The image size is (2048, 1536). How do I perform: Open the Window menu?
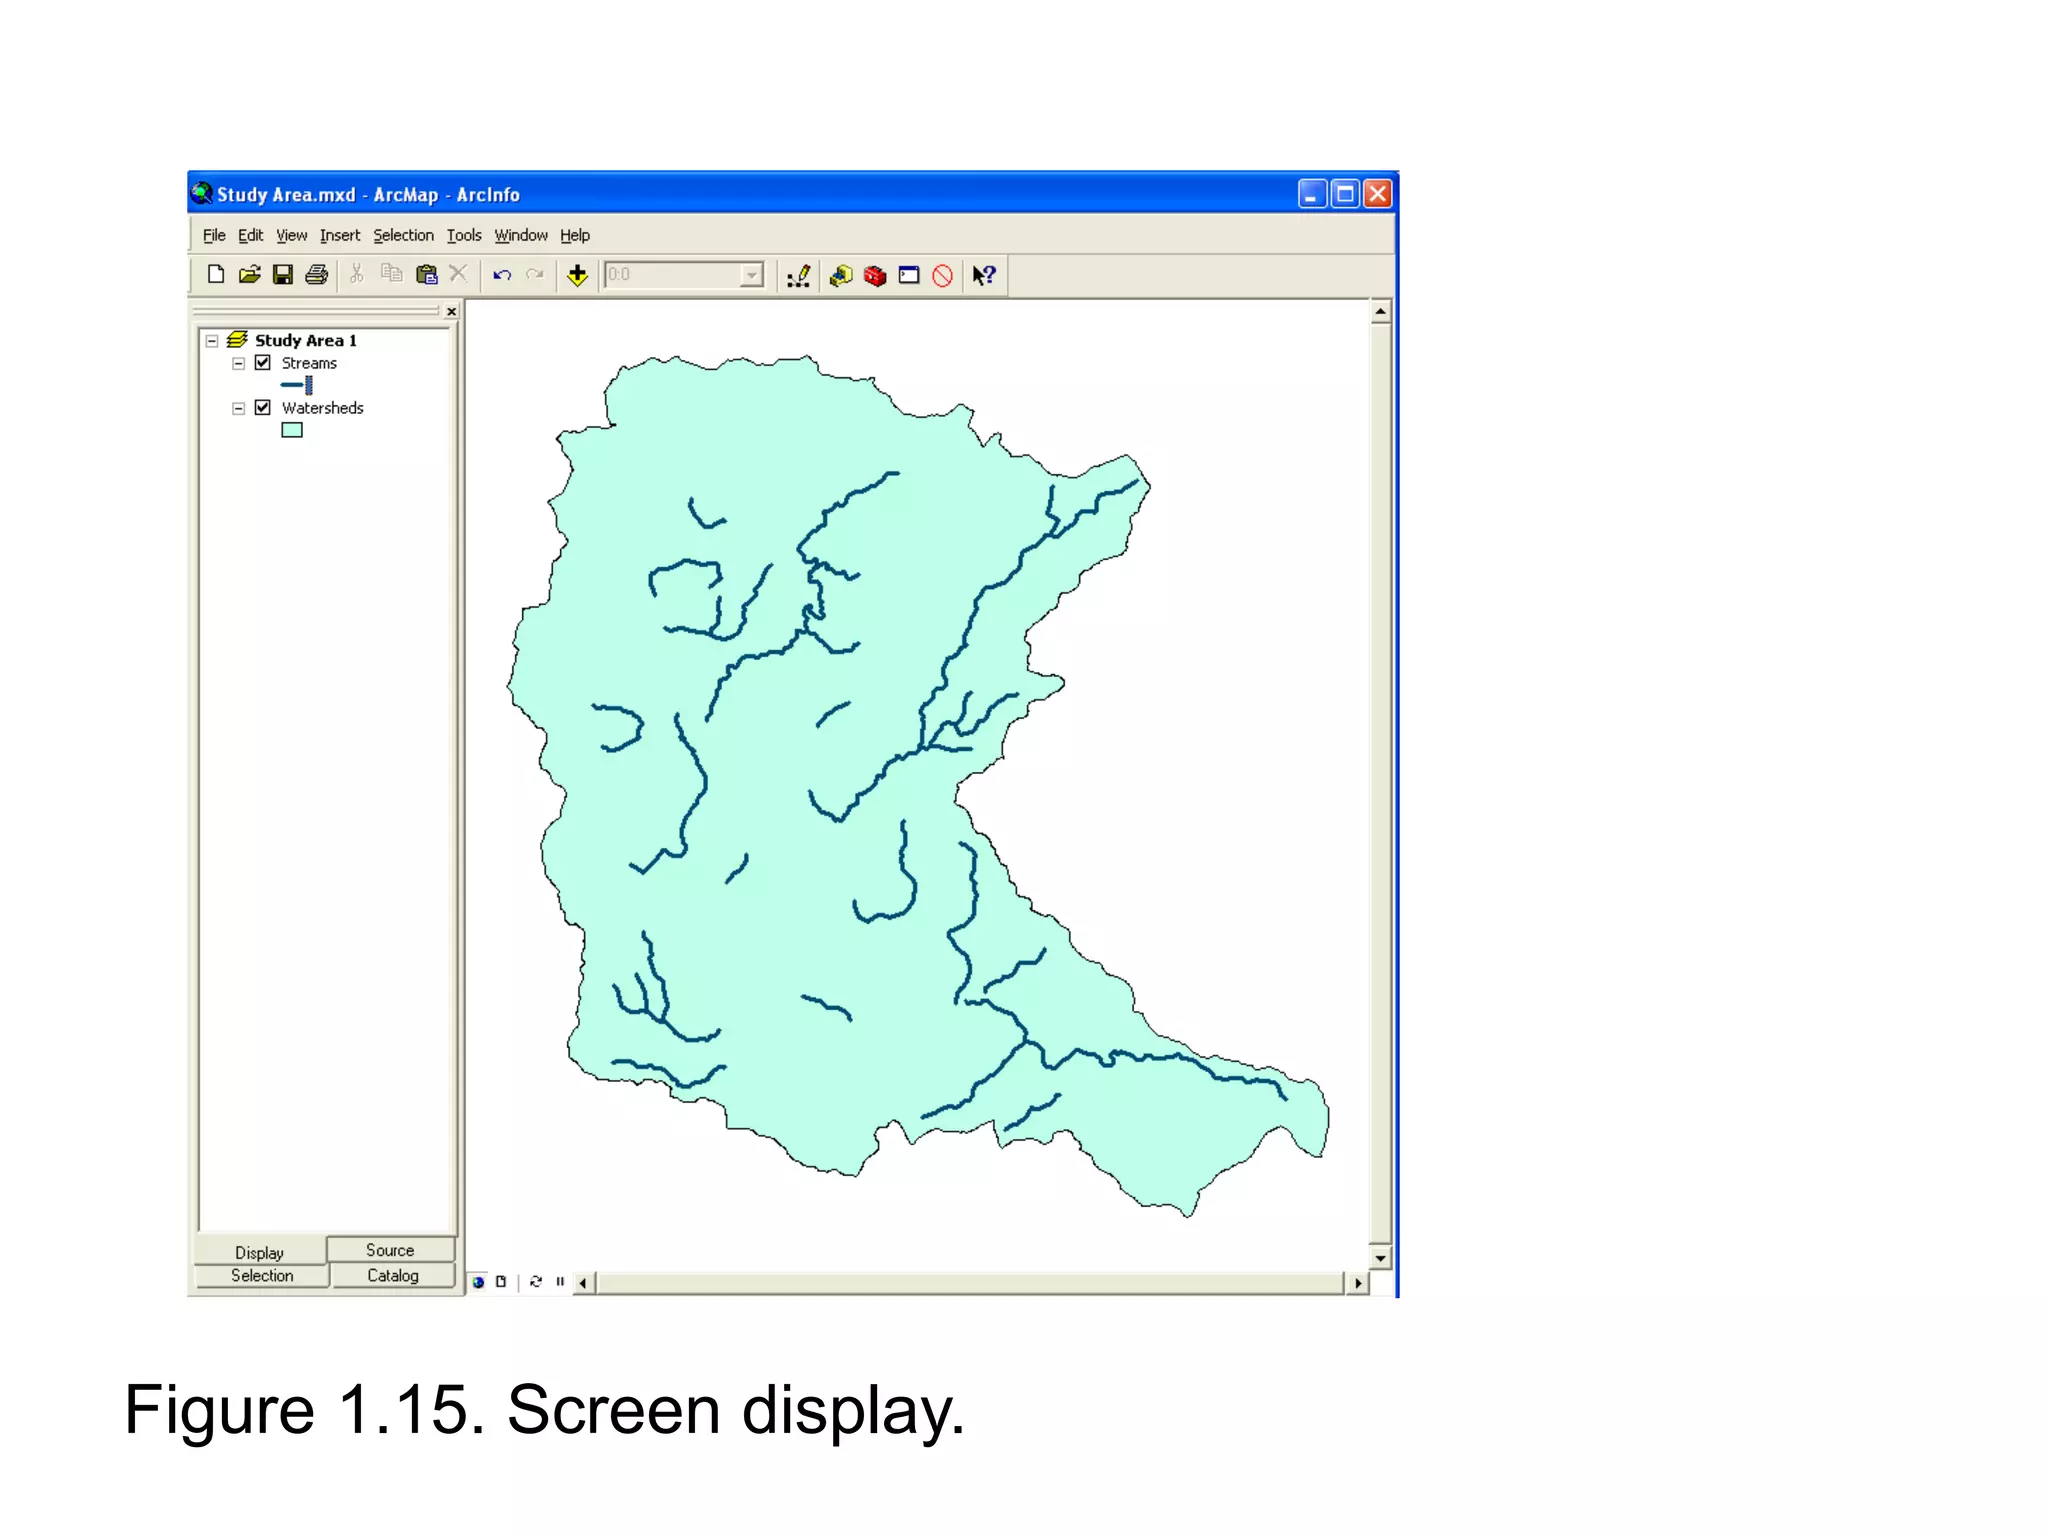point(521,235)
